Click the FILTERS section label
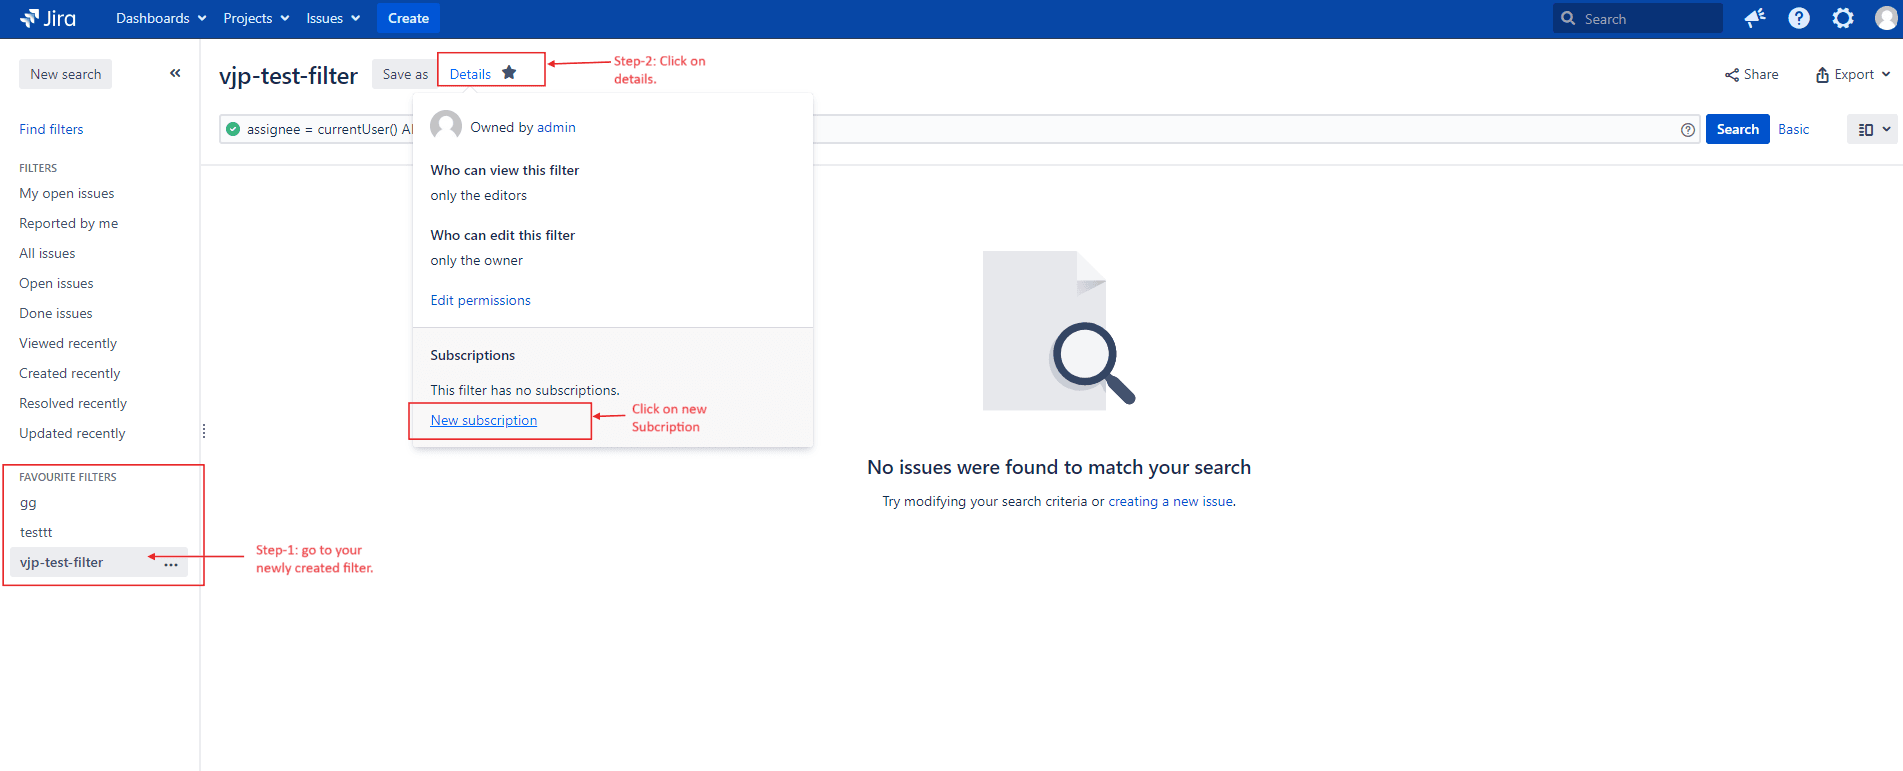Image resolution: width=1903 pixels, height=771 pixels. point(38,168)
